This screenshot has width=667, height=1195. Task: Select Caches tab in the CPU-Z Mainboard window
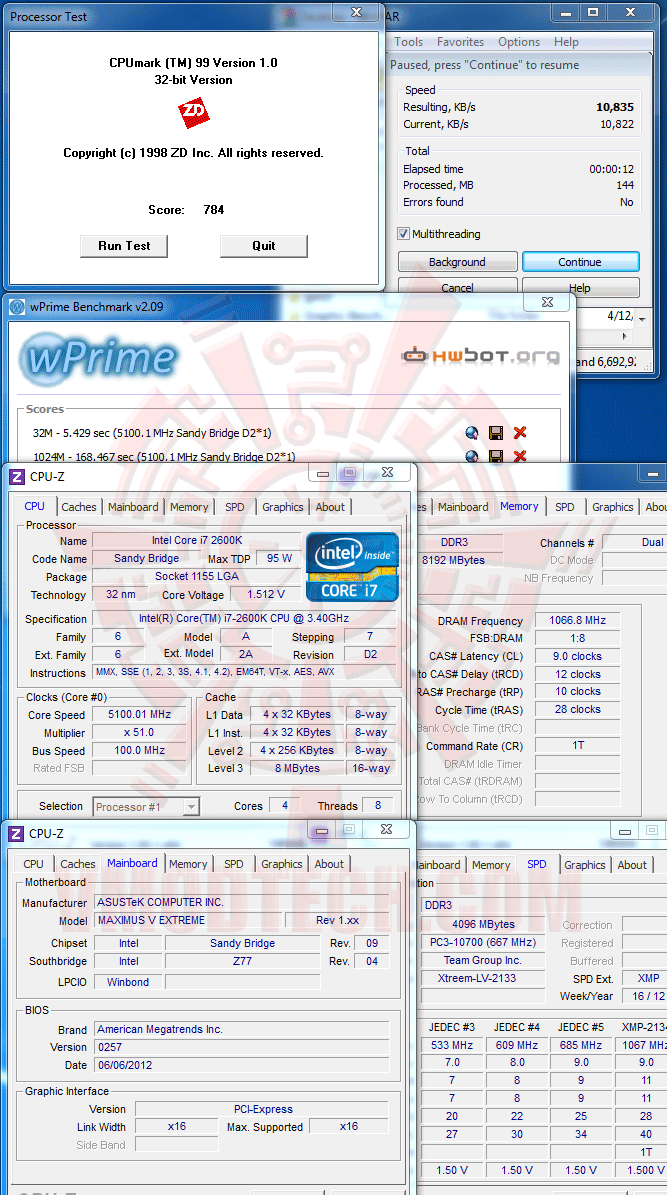(78, 863)
